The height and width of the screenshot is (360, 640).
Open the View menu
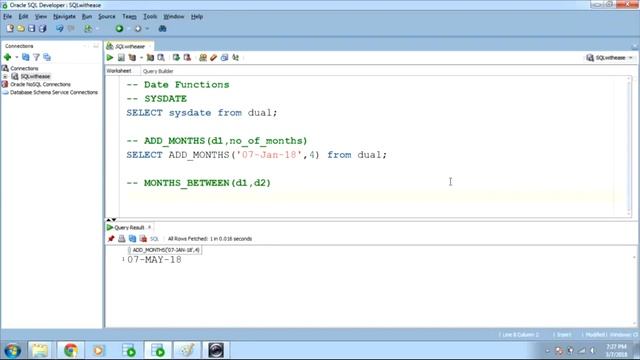pos(40,17)
